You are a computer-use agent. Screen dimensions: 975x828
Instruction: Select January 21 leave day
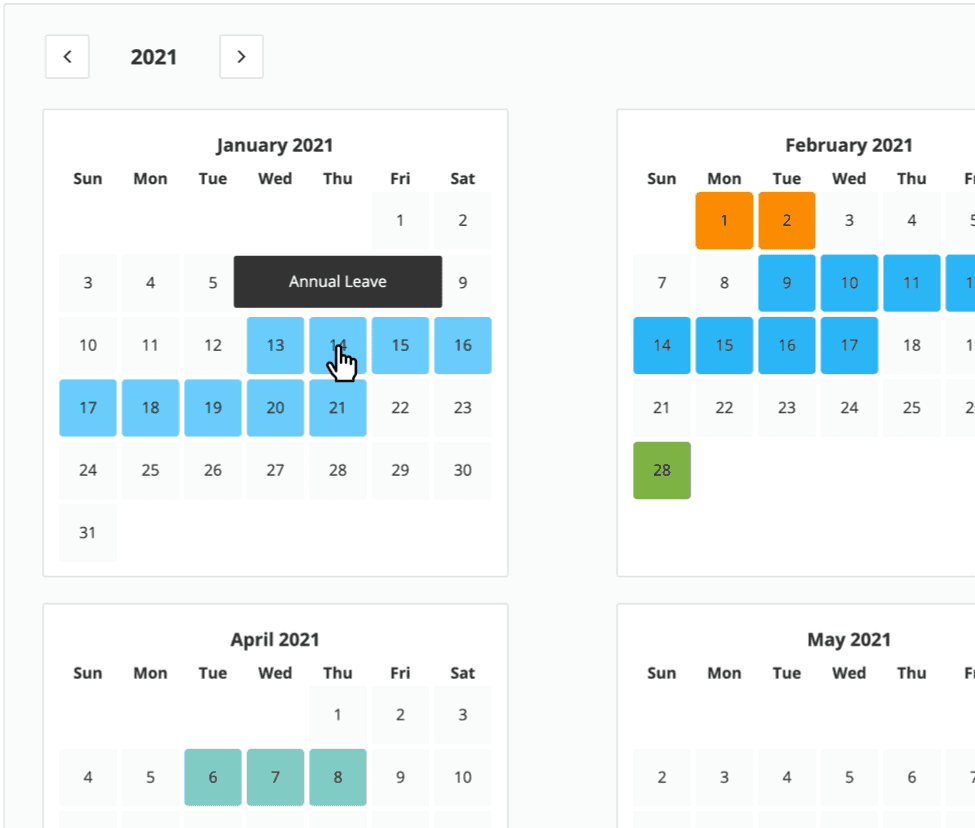click(x=338, y=408)
